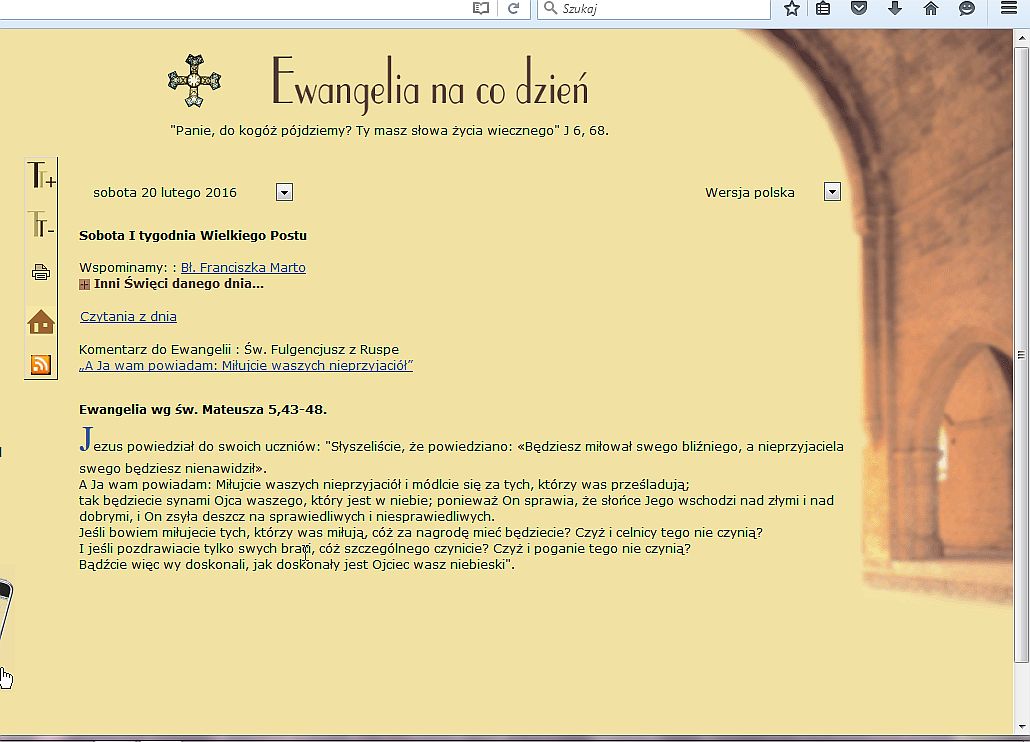
Task: Open the browser downloads arrow
Action: [895, 9]
